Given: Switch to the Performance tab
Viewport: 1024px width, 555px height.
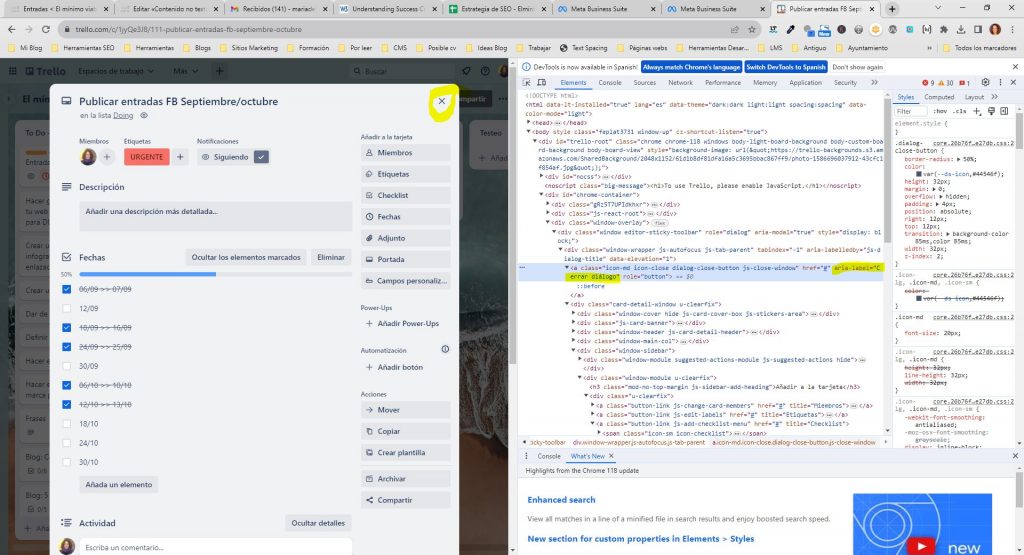Looking at the screenshot, I should tap(723, 83).
